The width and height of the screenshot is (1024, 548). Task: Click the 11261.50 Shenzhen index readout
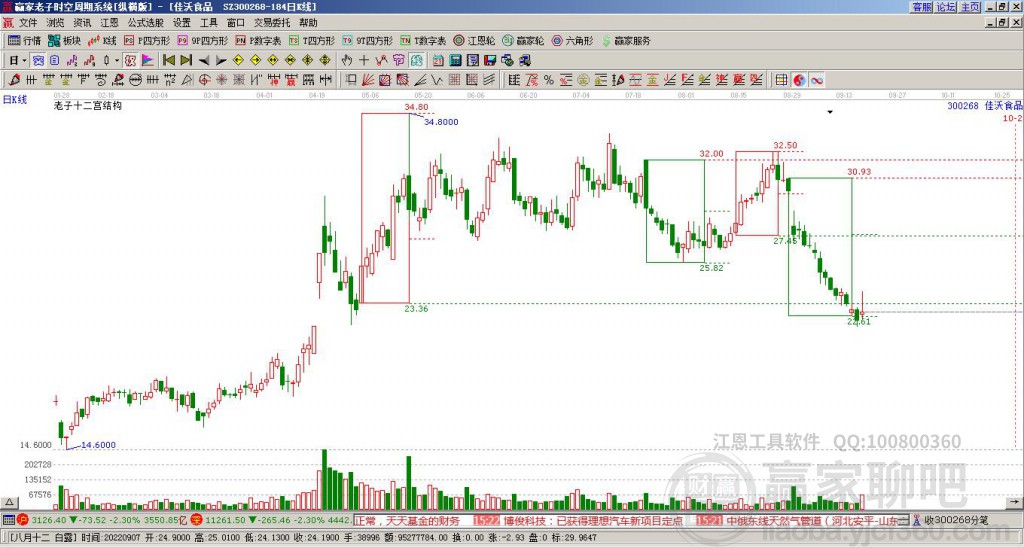coord(225,521)
